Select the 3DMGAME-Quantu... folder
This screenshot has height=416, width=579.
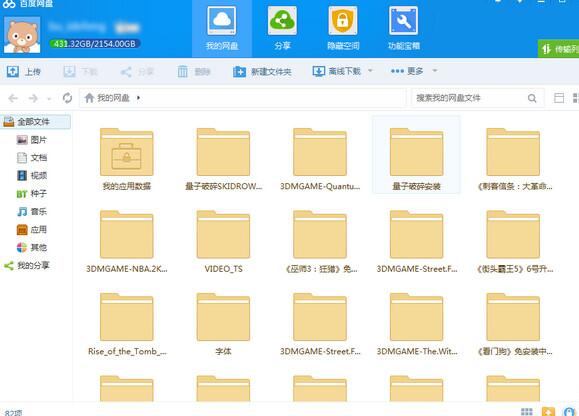click(x=320, y=159)
